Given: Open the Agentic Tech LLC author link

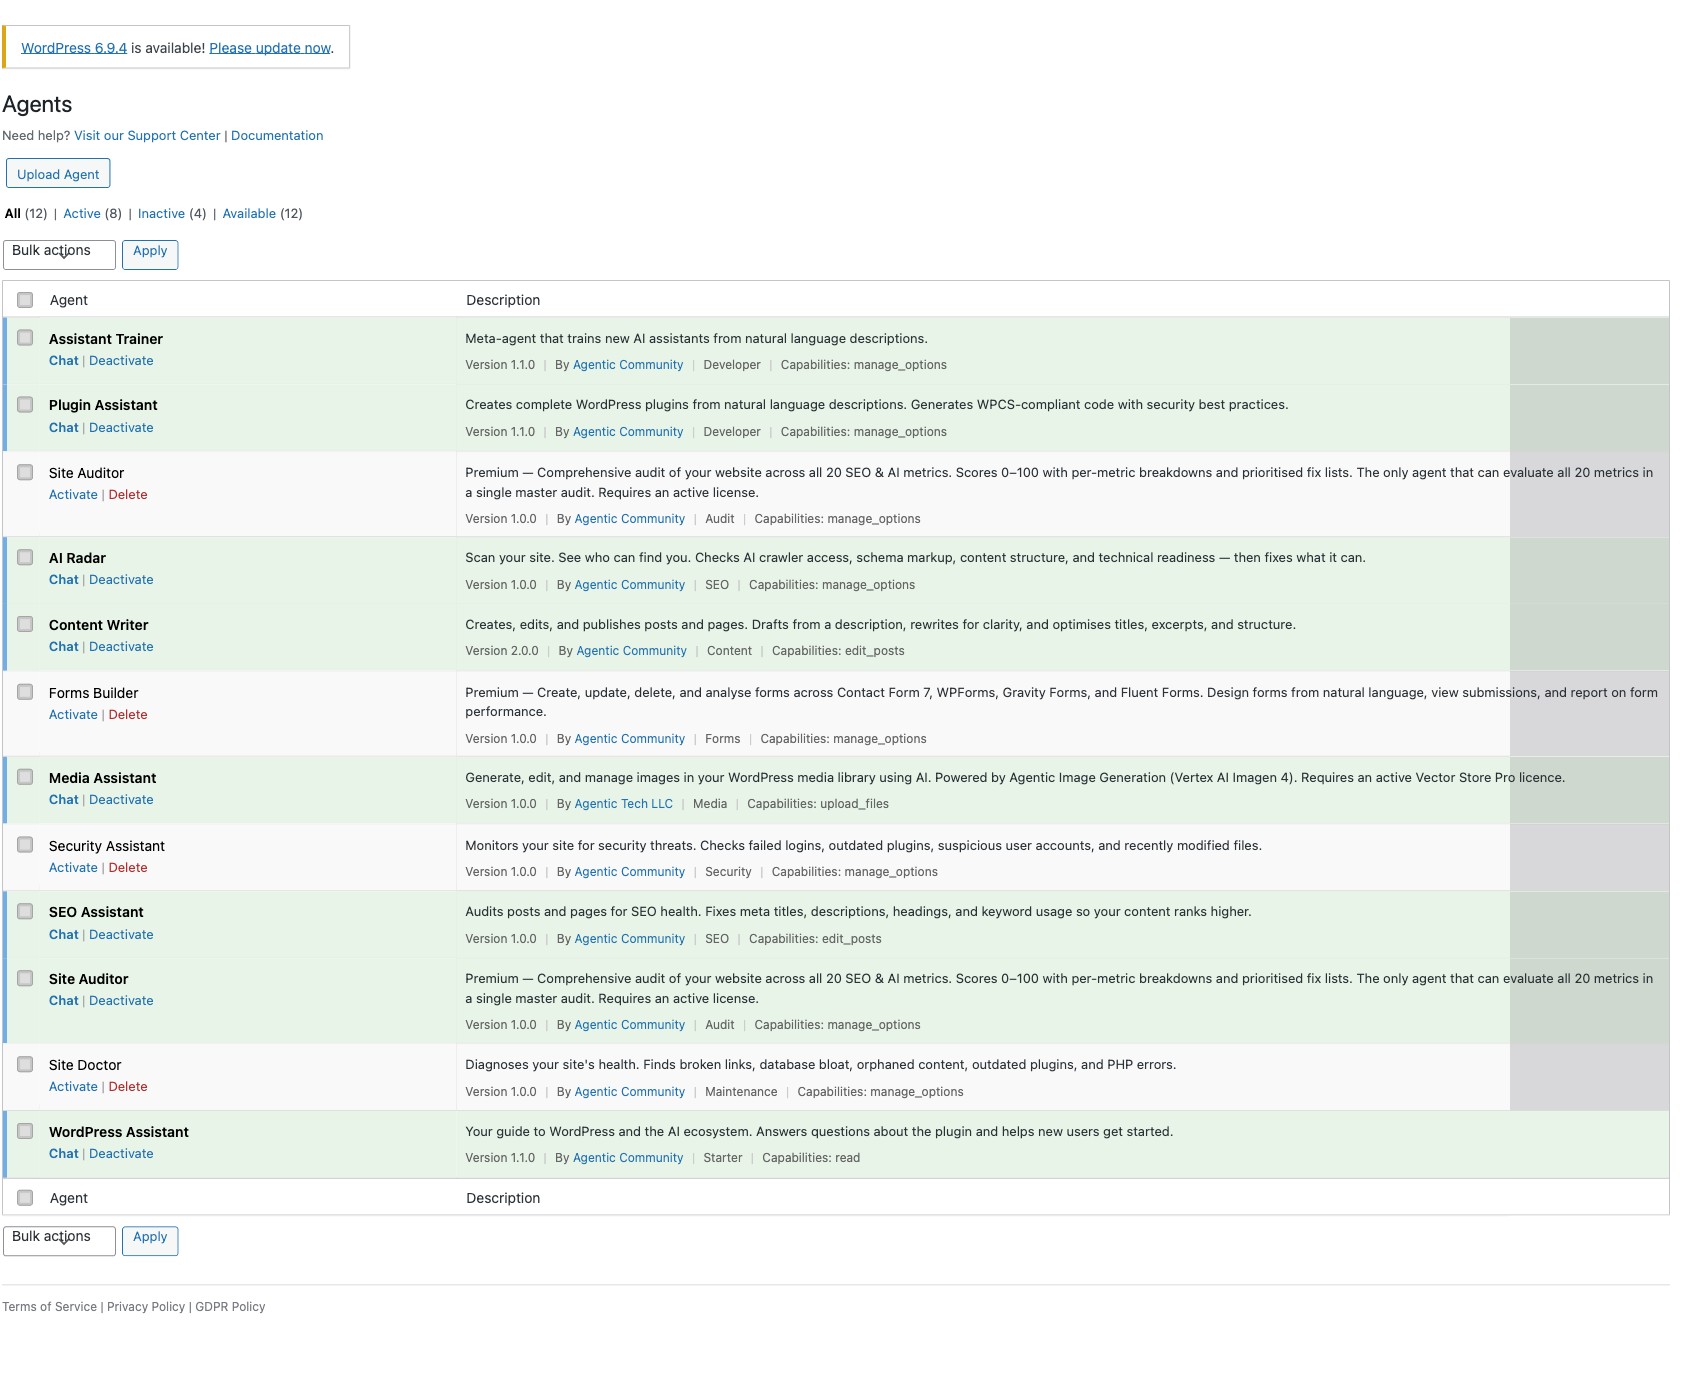Looking at the screenshot, I should click(x=622, y=803).
